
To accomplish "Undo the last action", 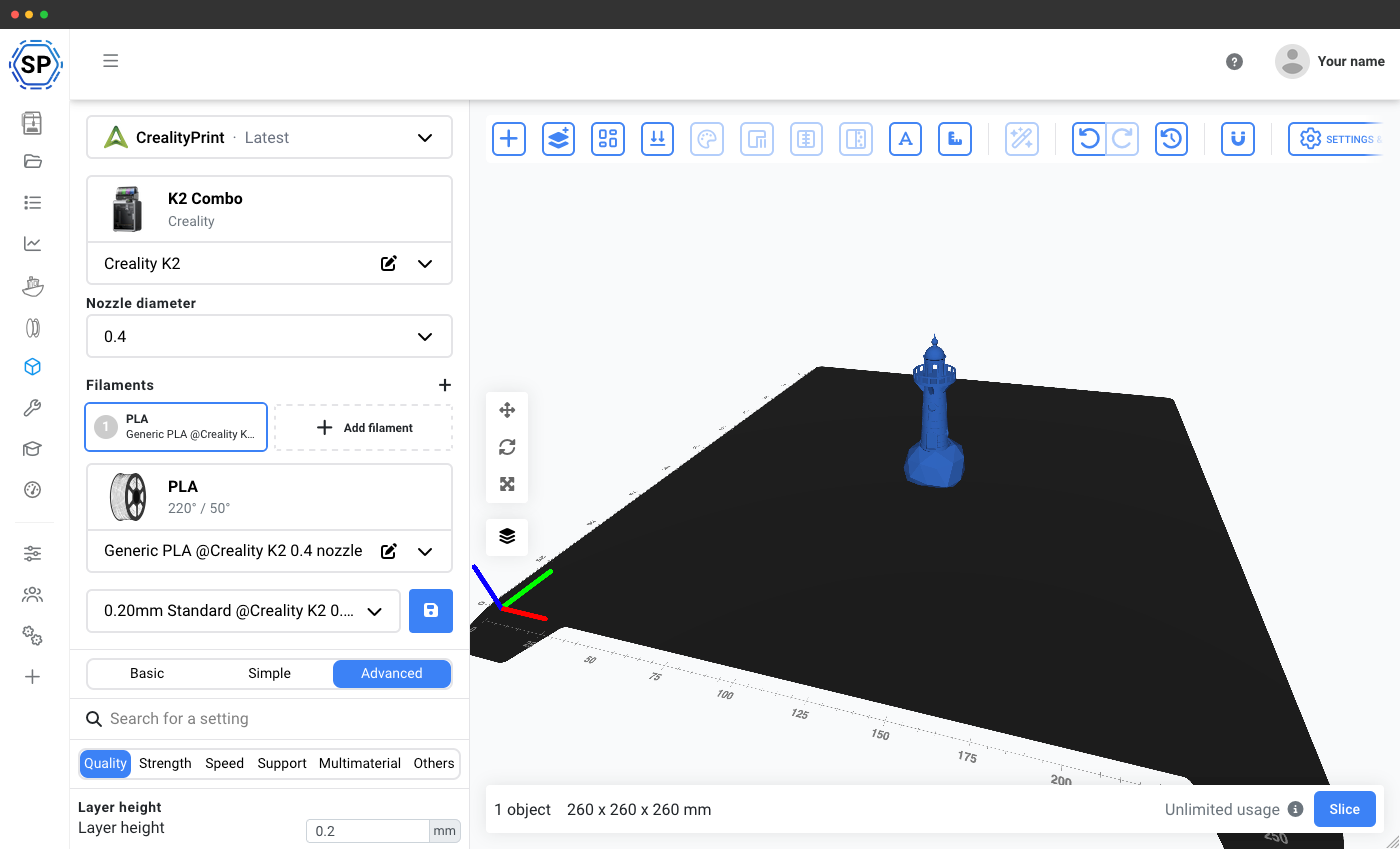I will (x=1089, y=139).
